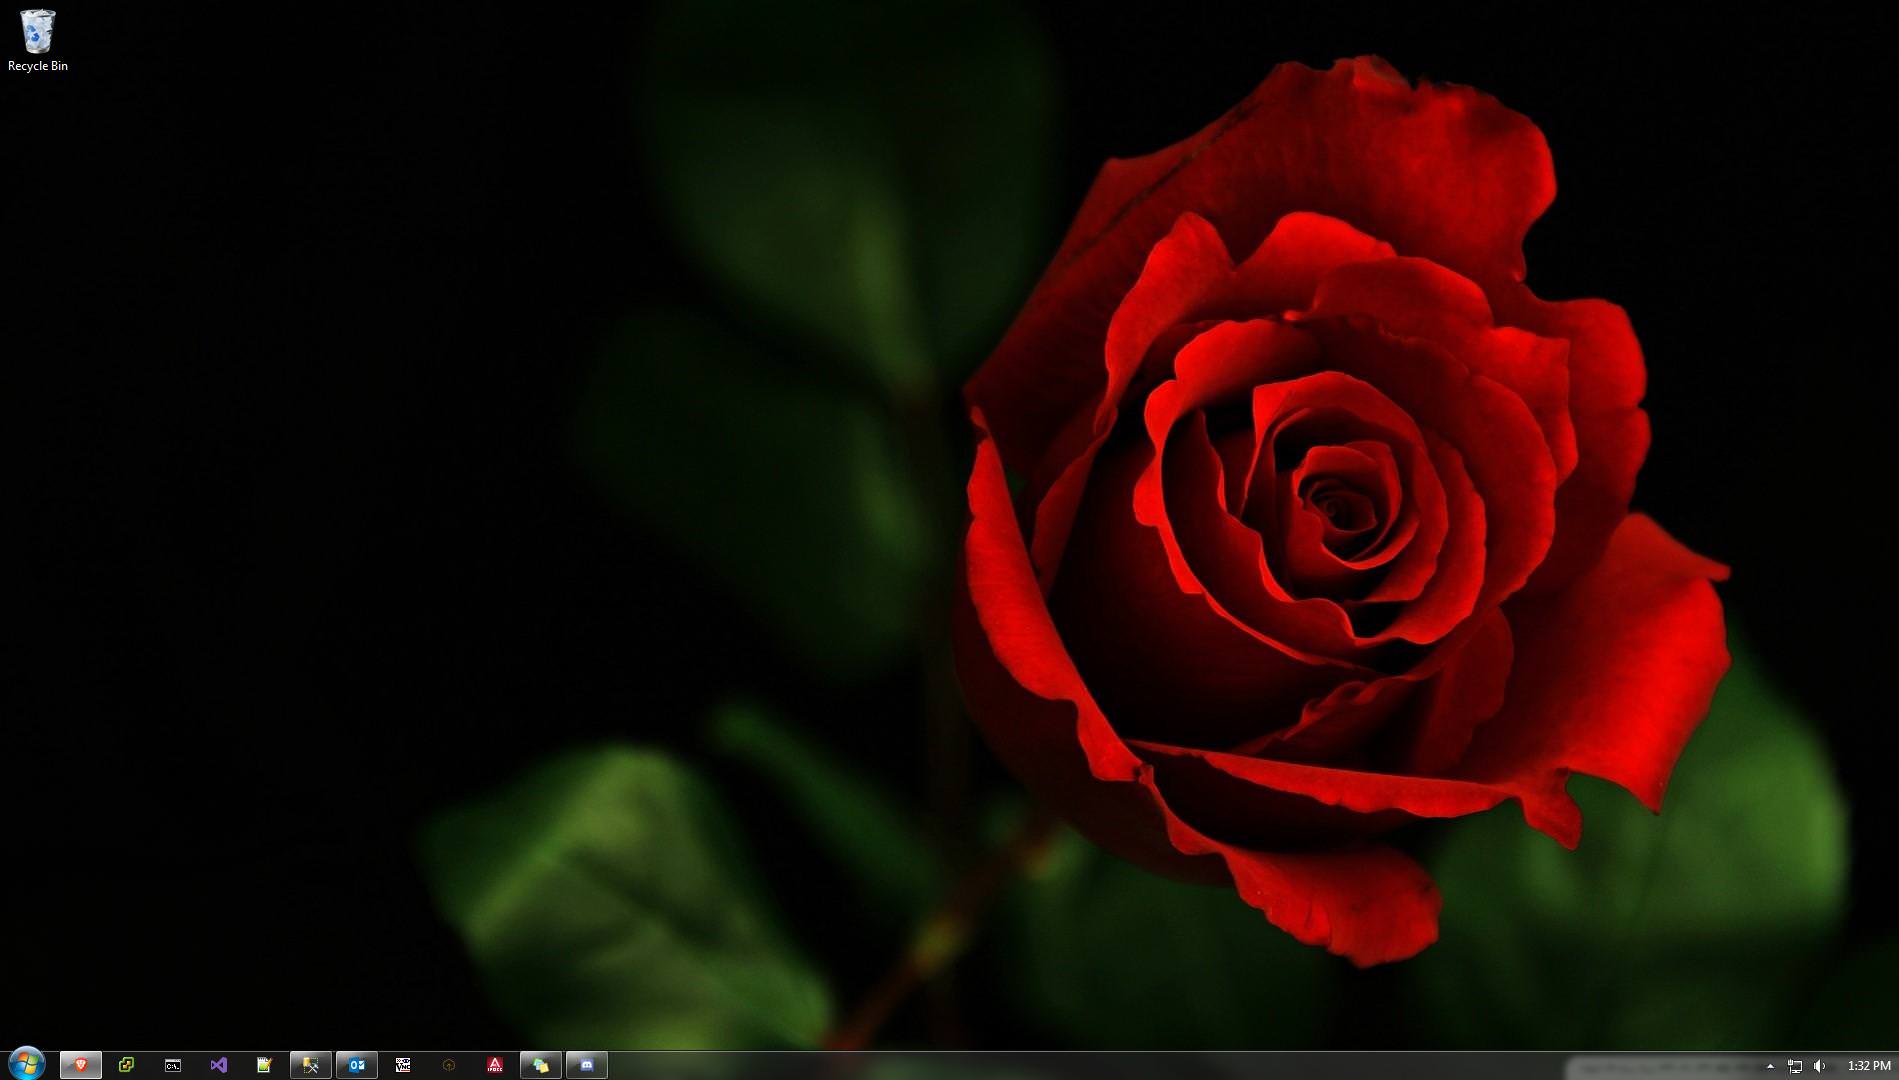The width and height of the screenshot is (1899, 1080).
Task: Launch the VNC viewer taskbar icon
Action: [403, 1065]
